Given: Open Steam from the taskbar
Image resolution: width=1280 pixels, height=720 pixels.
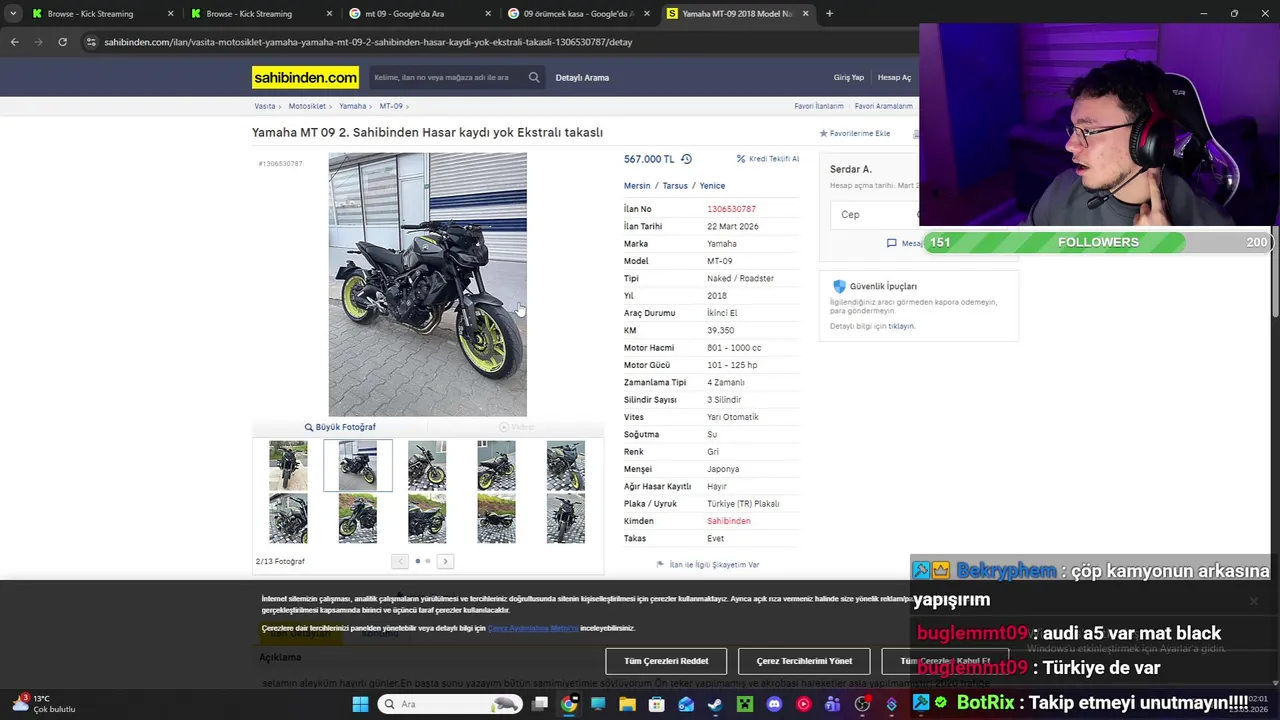Looking at the screenshot, I should (x=715, y=704).
